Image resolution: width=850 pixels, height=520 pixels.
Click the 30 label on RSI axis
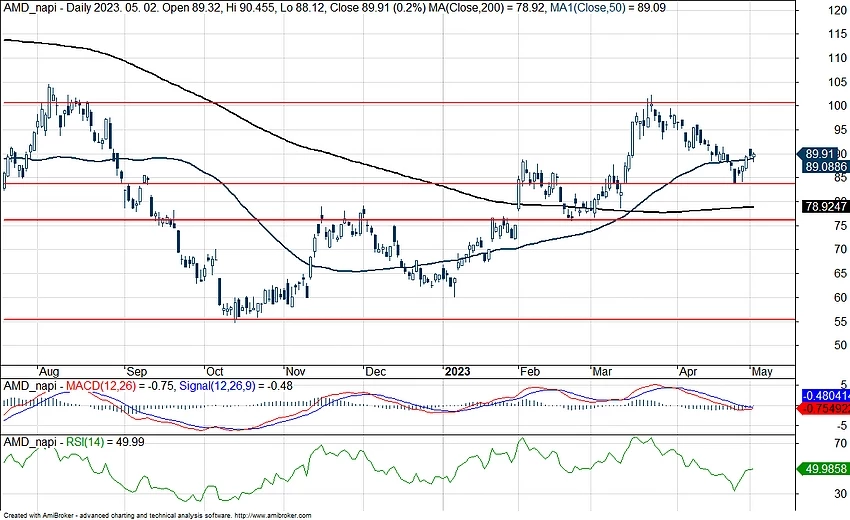pos(841,493)
